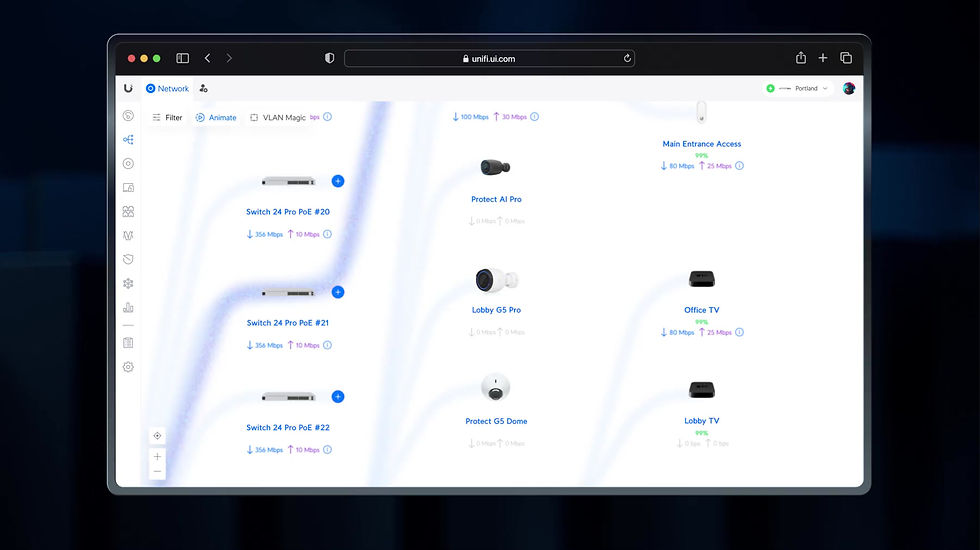The width and height of the screenshot is (980, 550).
Task: Open the integrations hexagon icon in the sidebar
Action: point(128,283)
